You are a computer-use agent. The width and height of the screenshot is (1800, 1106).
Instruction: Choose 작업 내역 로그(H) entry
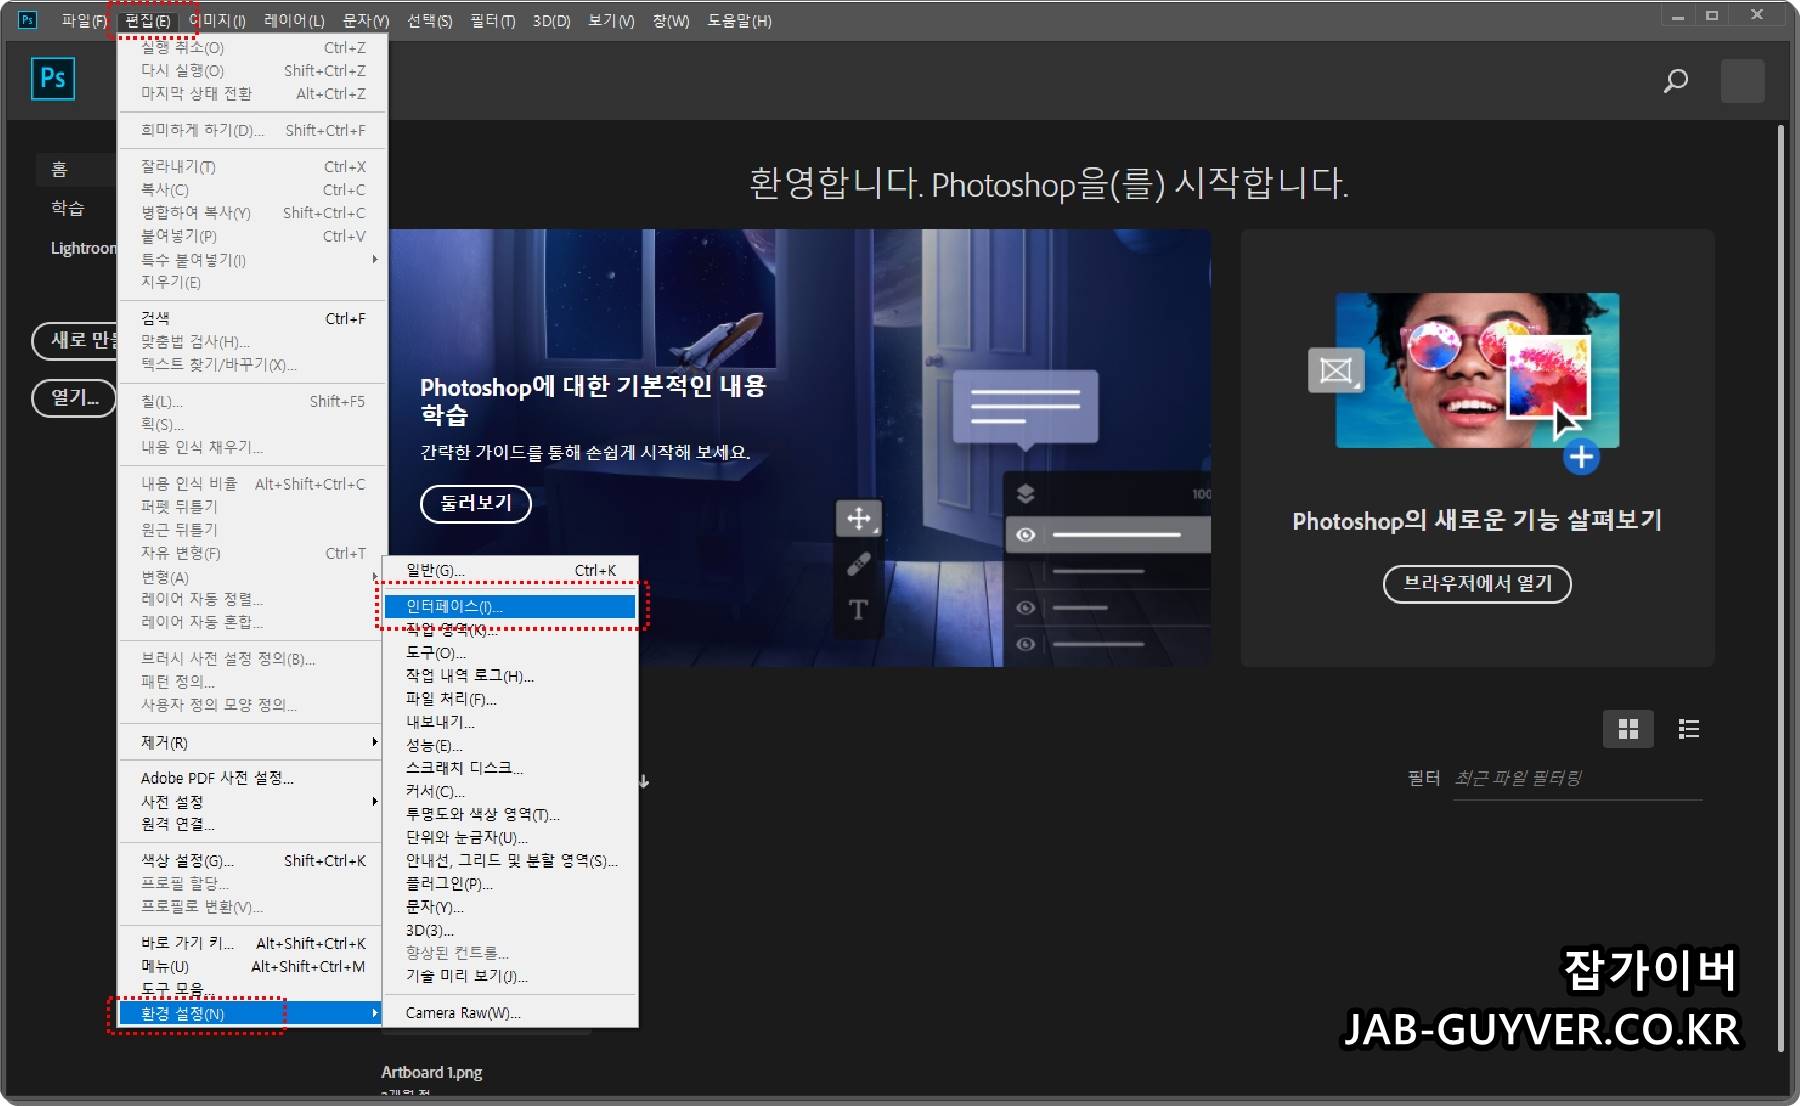click(x=510, y=676)
